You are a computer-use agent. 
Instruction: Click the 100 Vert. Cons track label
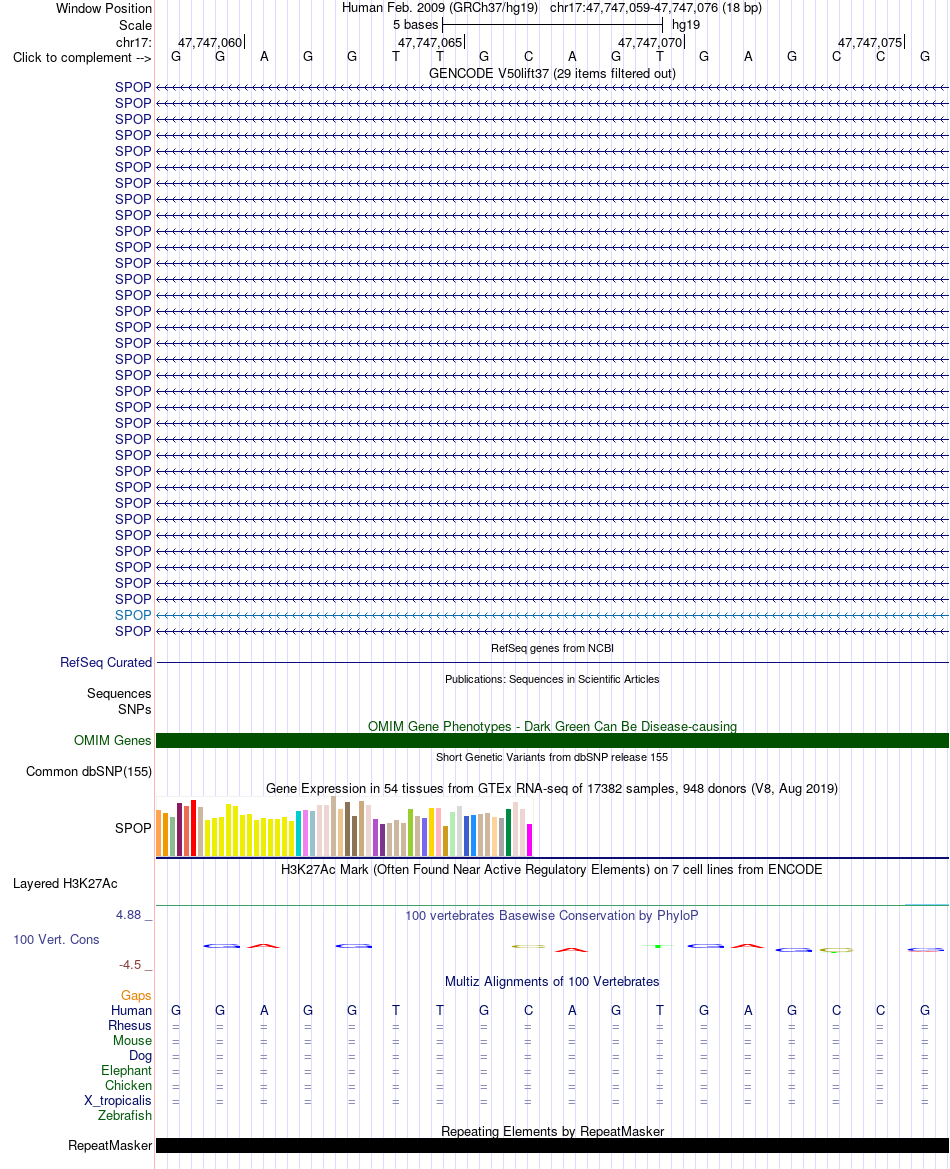click(x=56, y=939)
